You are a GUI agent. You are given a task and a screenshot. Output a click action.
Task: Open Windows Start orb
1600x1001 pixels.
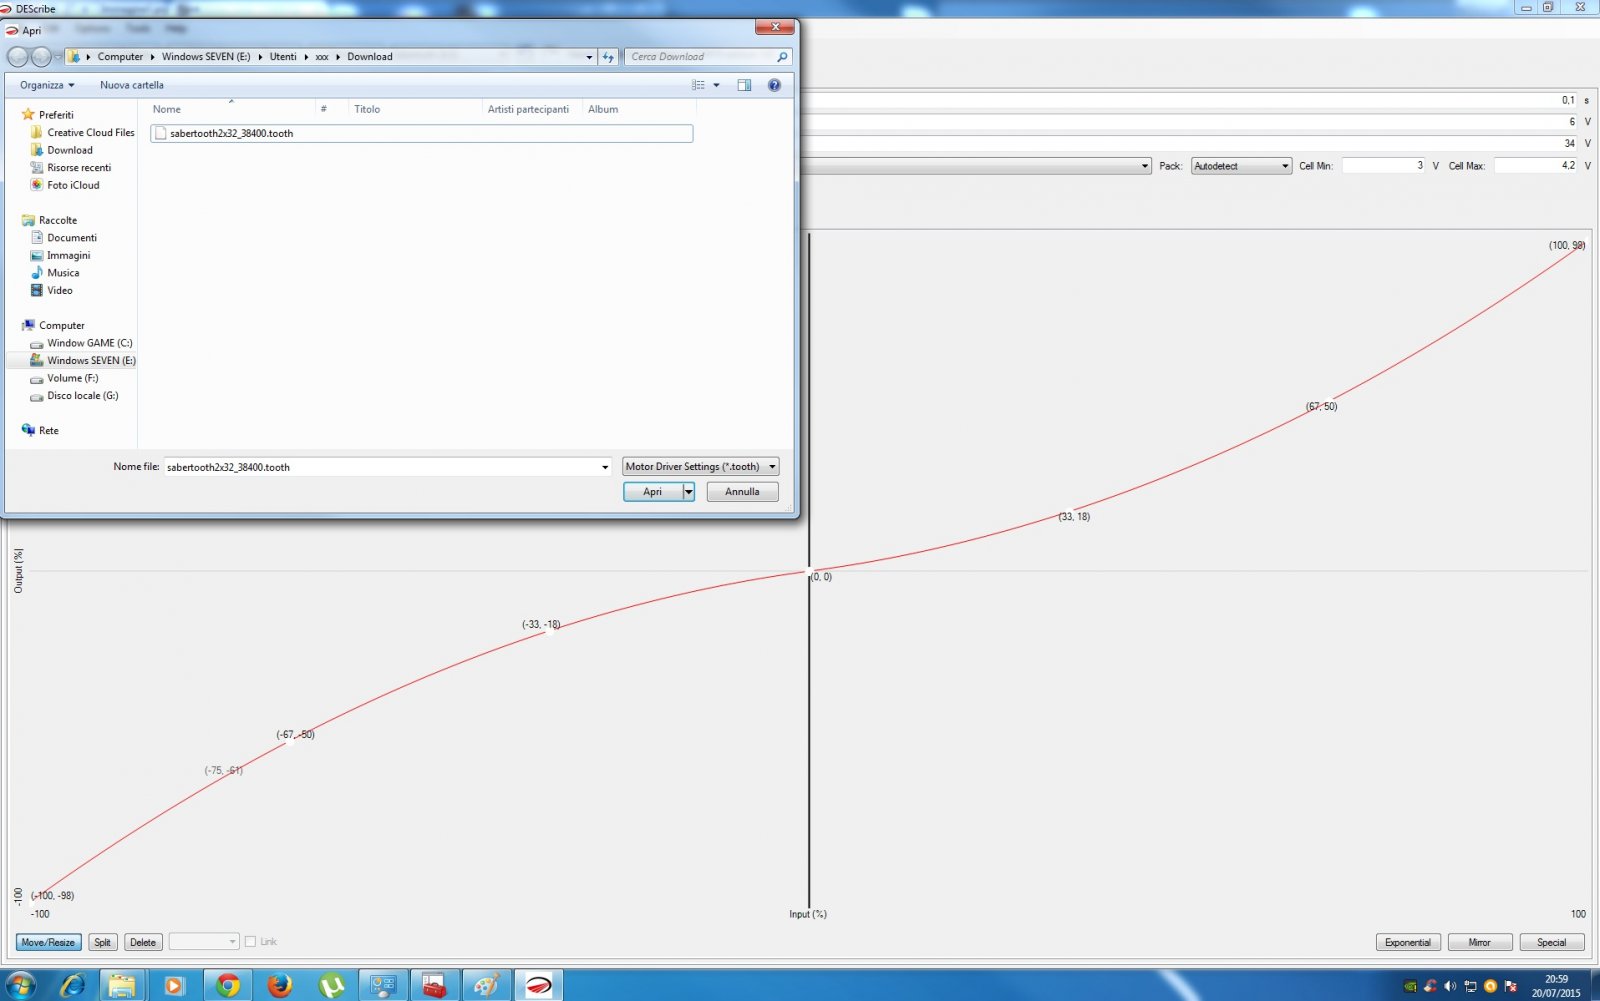pyautogui.click(x=20, y=985)
